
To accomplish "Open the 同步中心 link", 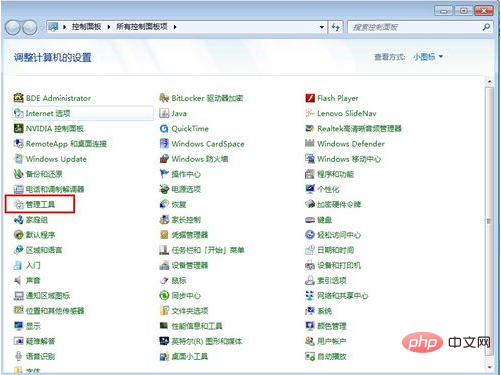I will click(x=186, y=296).
